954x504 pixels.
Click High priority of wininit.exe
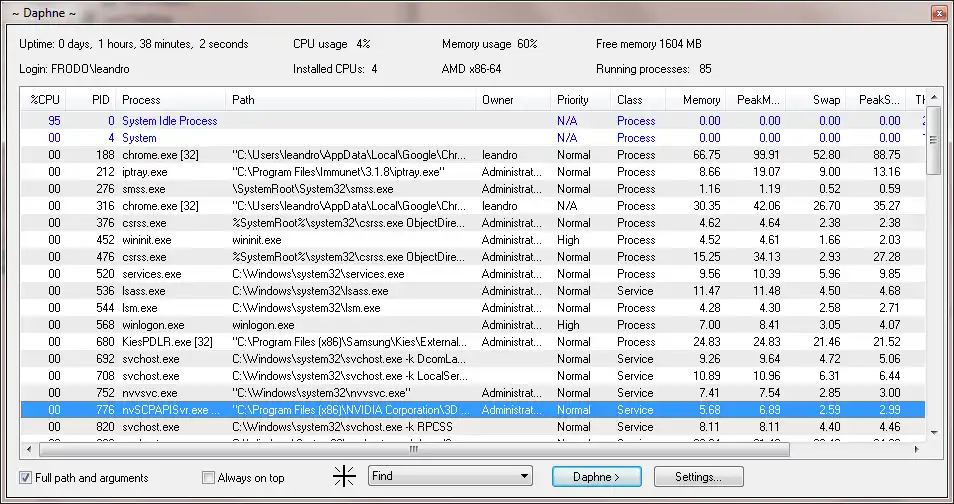click(x=568, y=240)
